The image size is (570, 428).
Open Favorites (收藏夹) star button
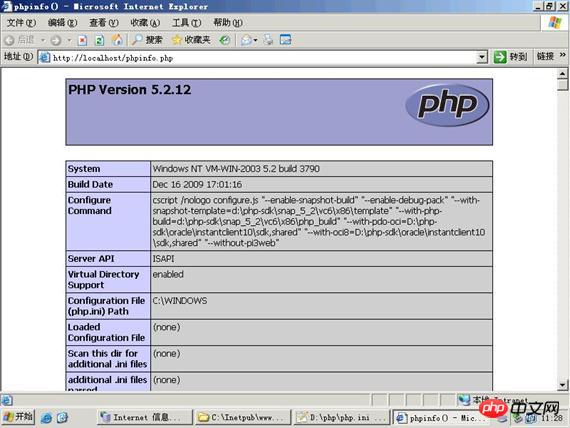pyautogui.click(x=191, y=40)
